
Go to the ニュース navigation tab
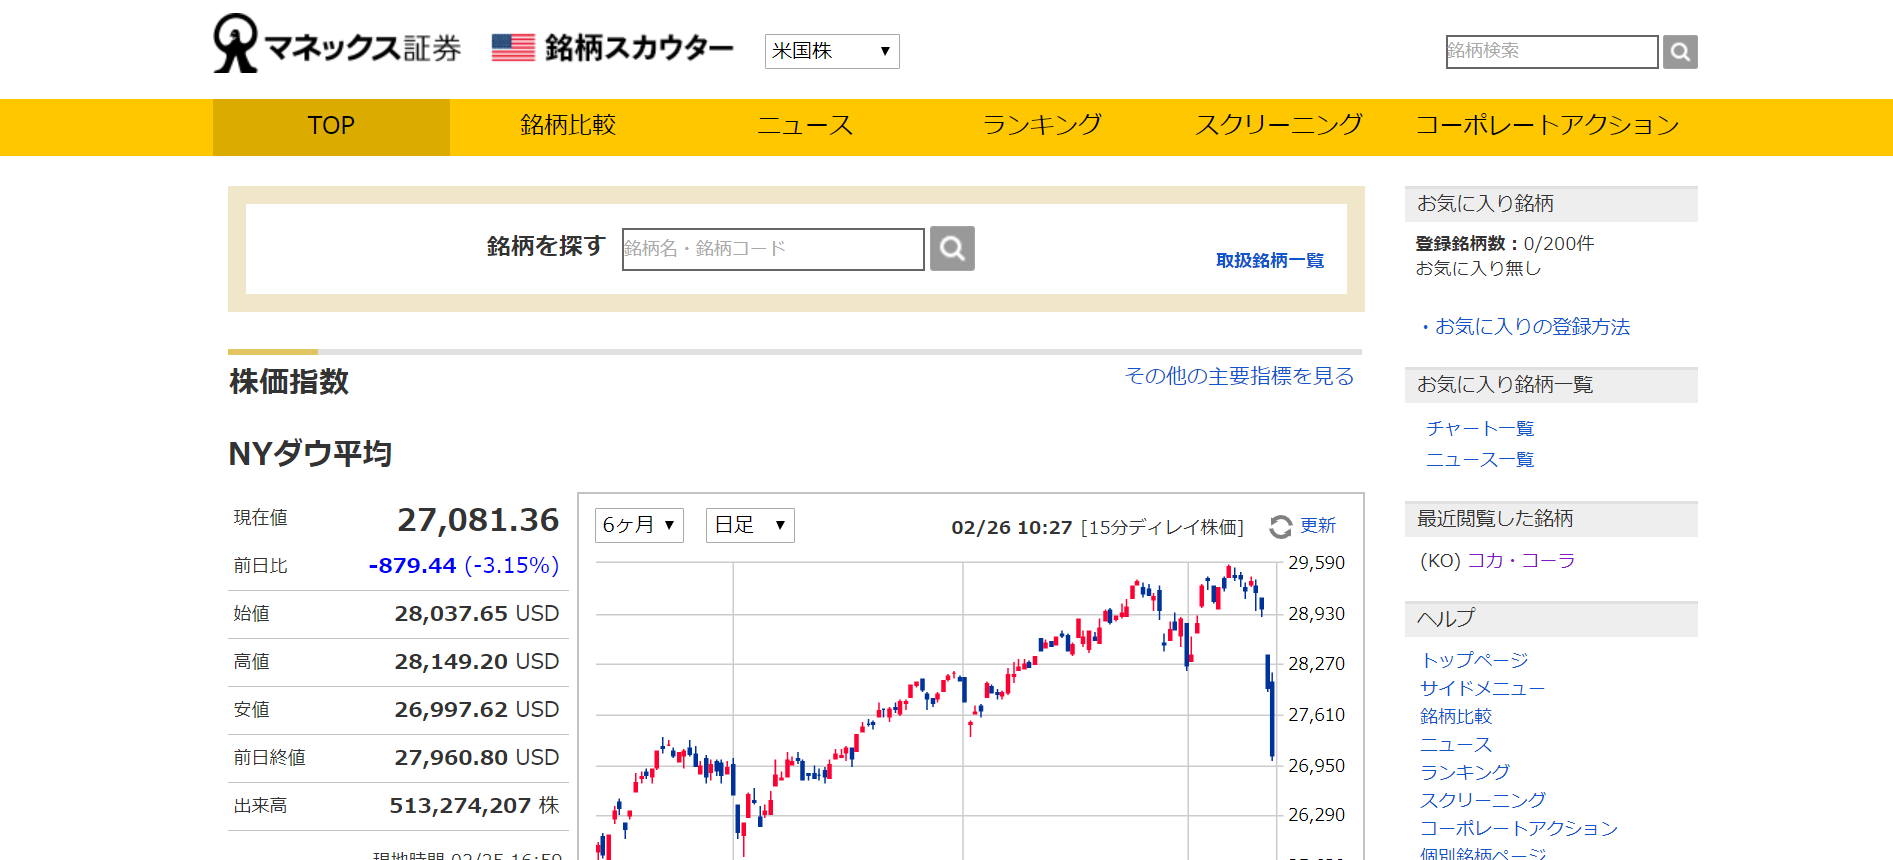805,126
